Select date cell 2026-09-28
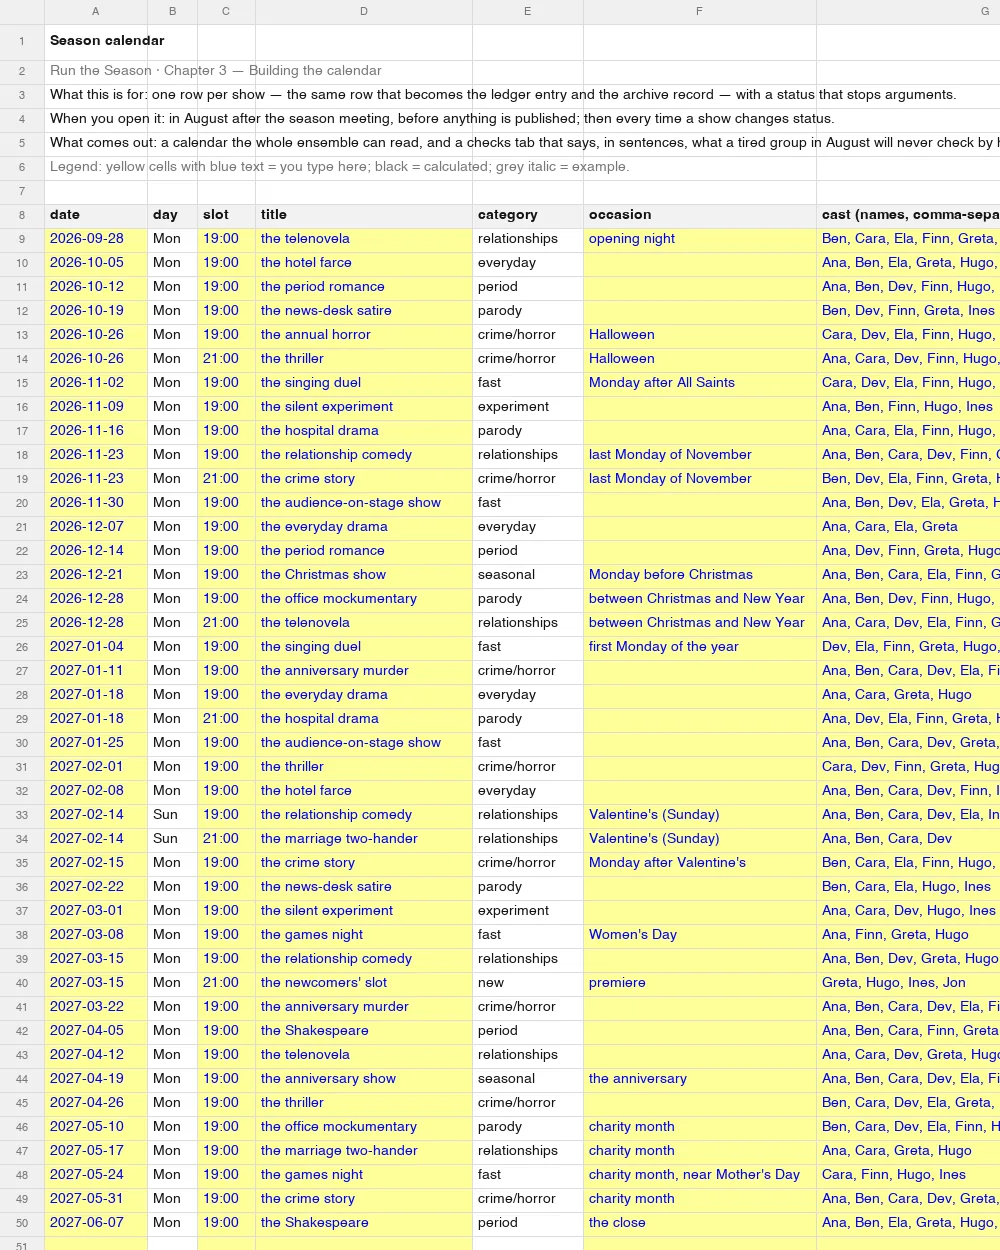This screenshot has height=1250, width=1000. click(96, 239)
